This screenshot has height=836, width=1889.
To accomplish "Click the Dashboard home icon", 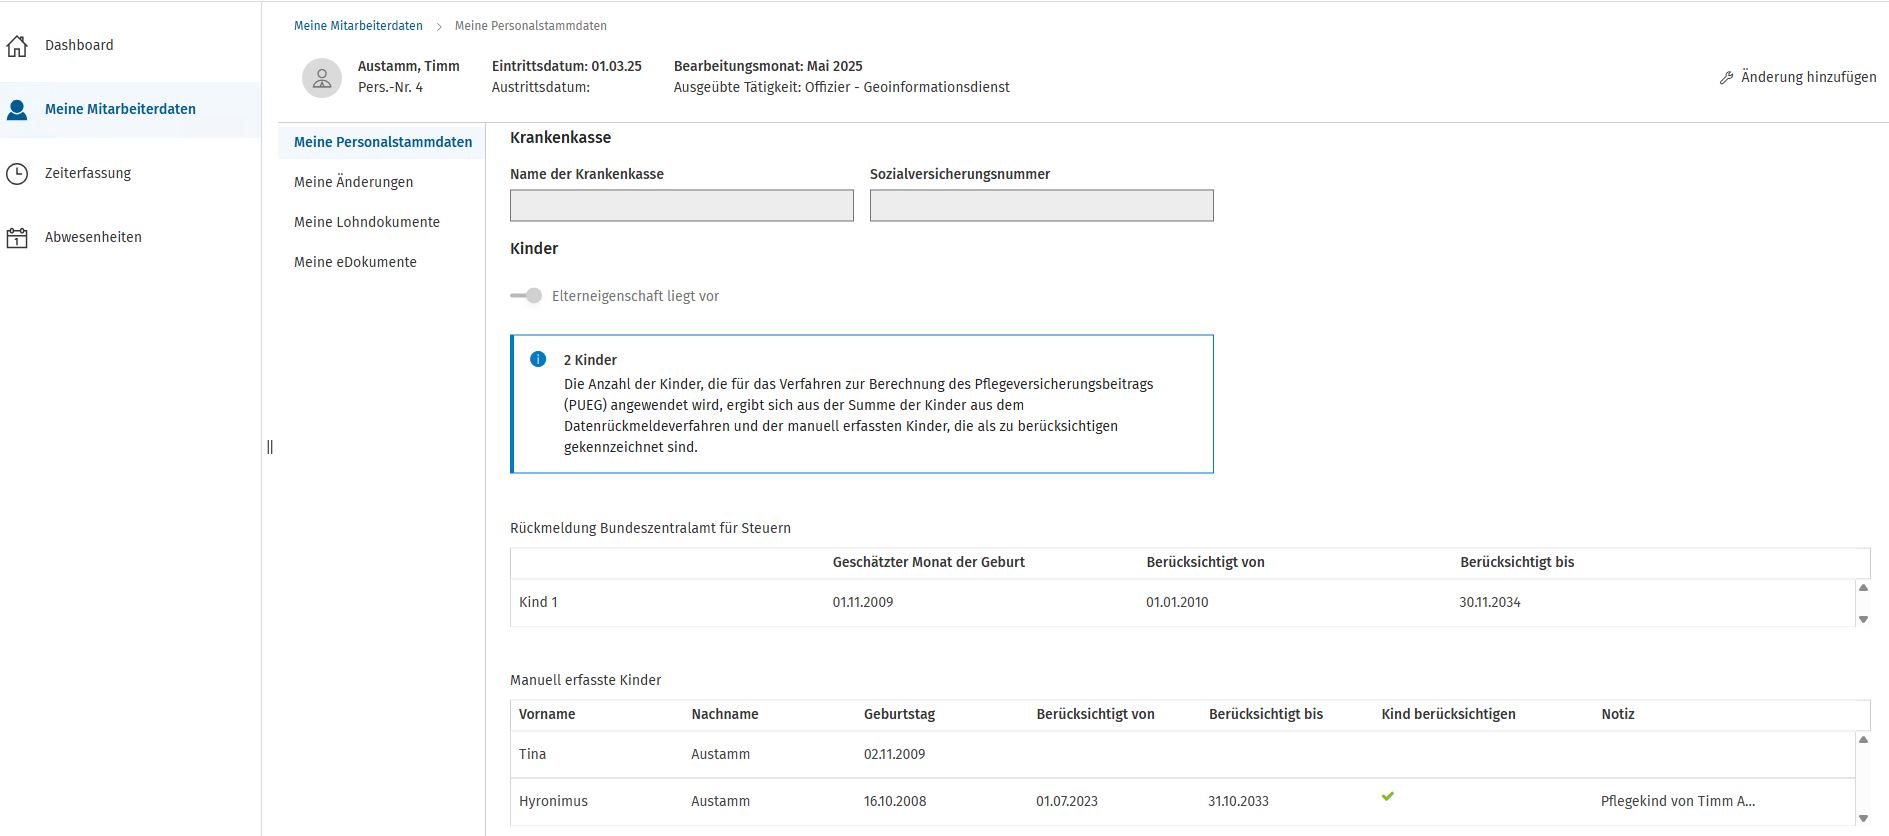I will tap(17, 46).
